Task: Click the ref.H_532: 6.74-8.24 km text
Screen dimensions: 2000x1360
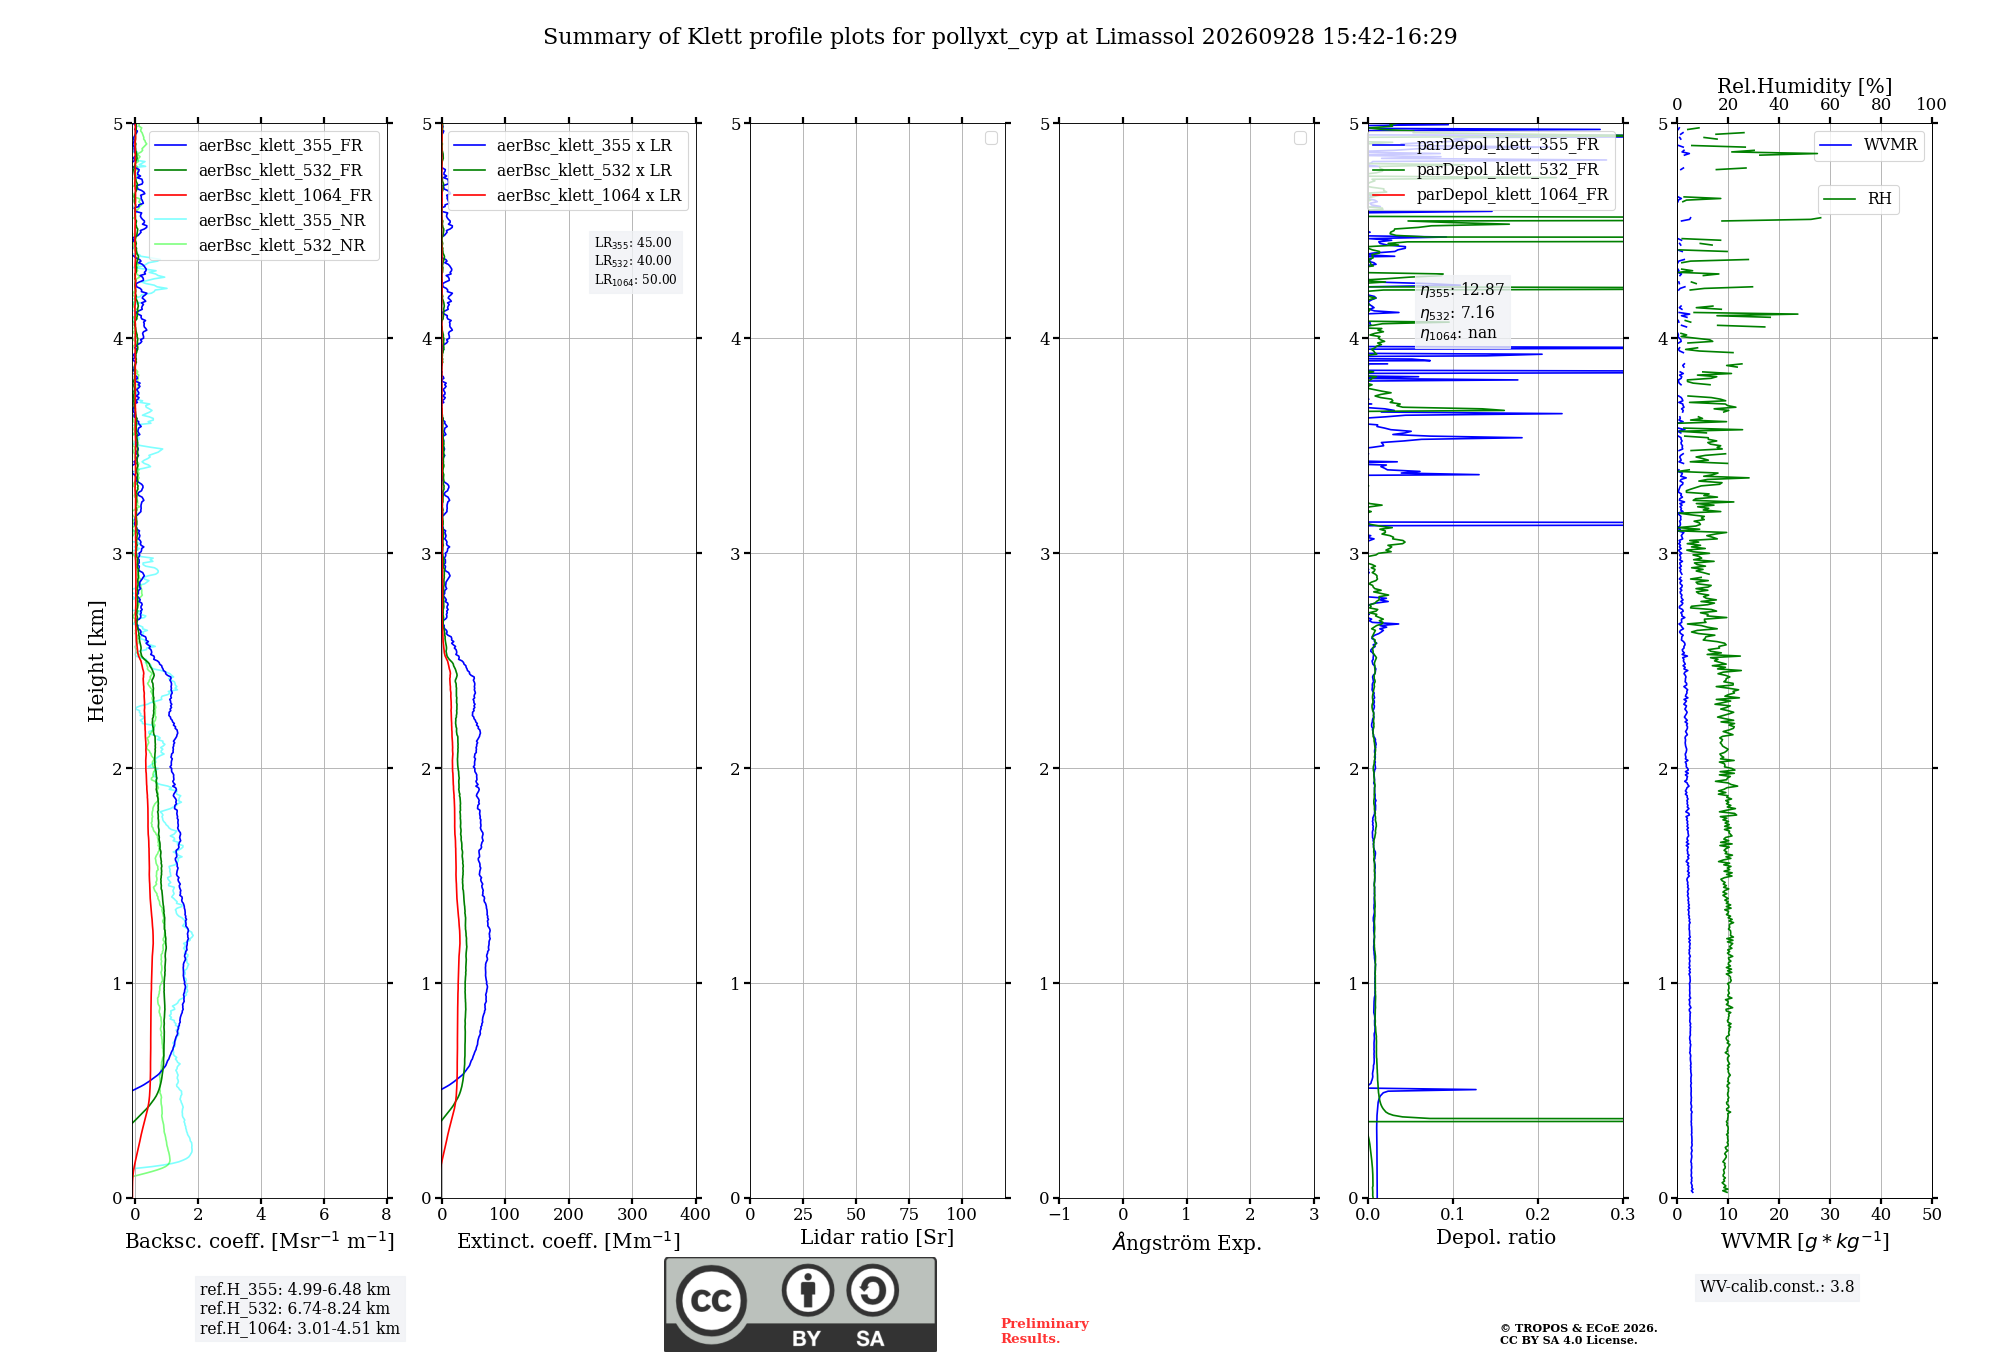Action: click(295, 1309)
